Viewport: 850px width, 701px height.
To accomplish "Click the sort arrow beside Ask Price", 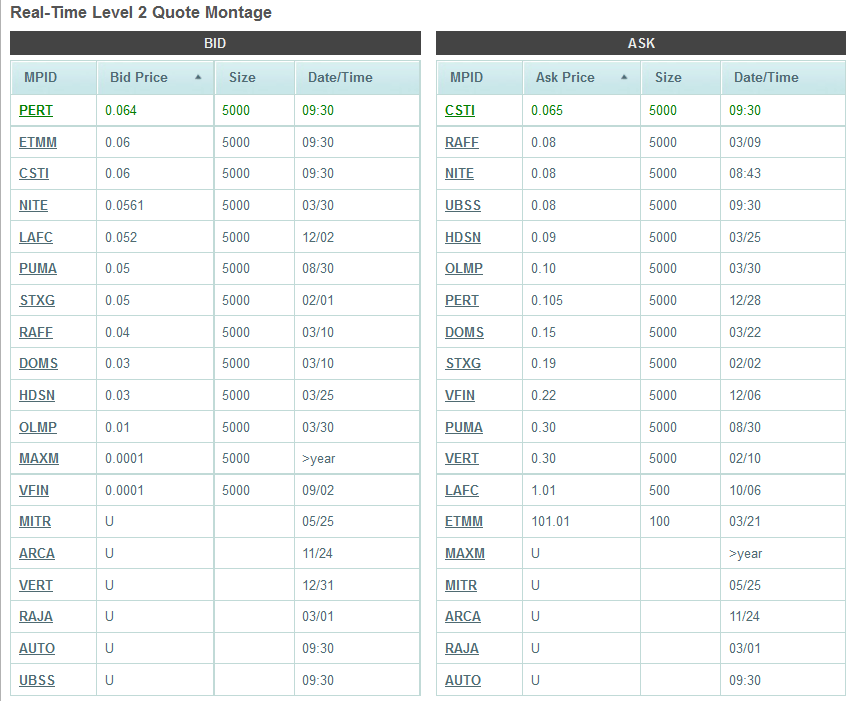I will click(624, 77).
